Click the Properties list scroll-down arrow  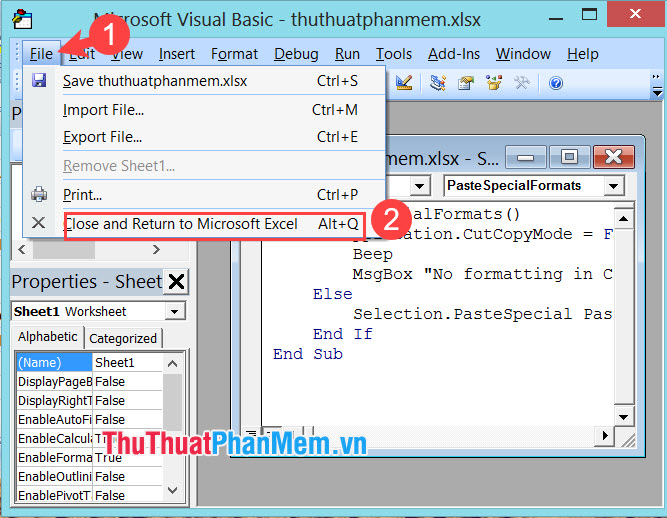[172, 490]
